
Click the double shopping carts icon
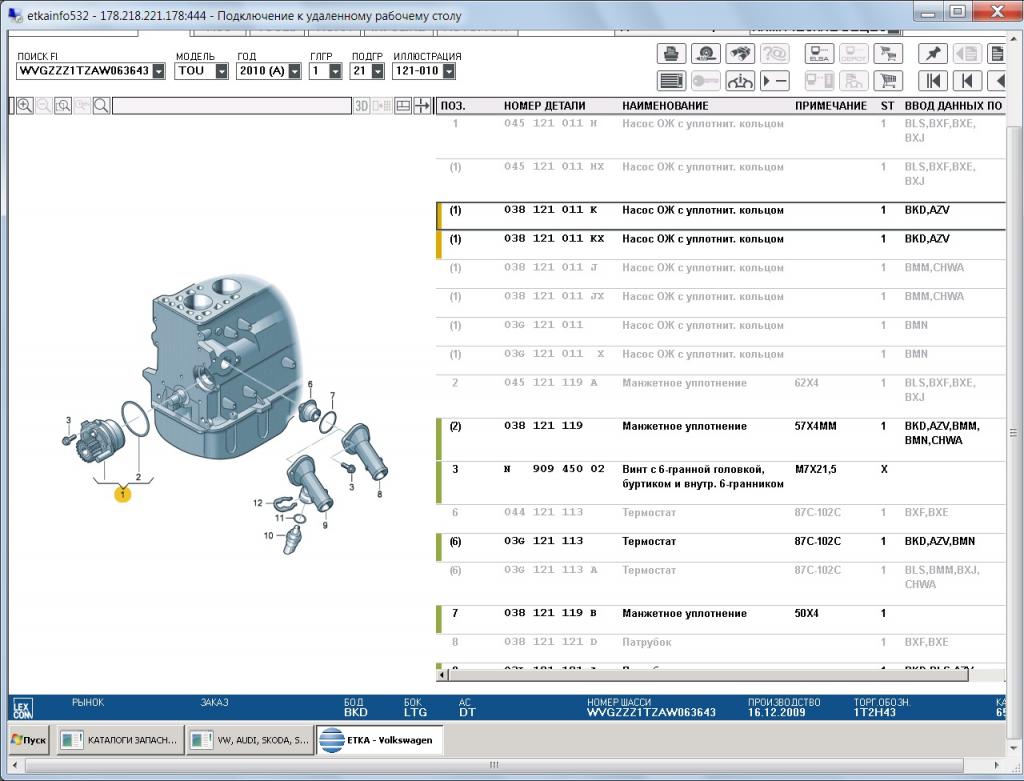tap(888, 54)
